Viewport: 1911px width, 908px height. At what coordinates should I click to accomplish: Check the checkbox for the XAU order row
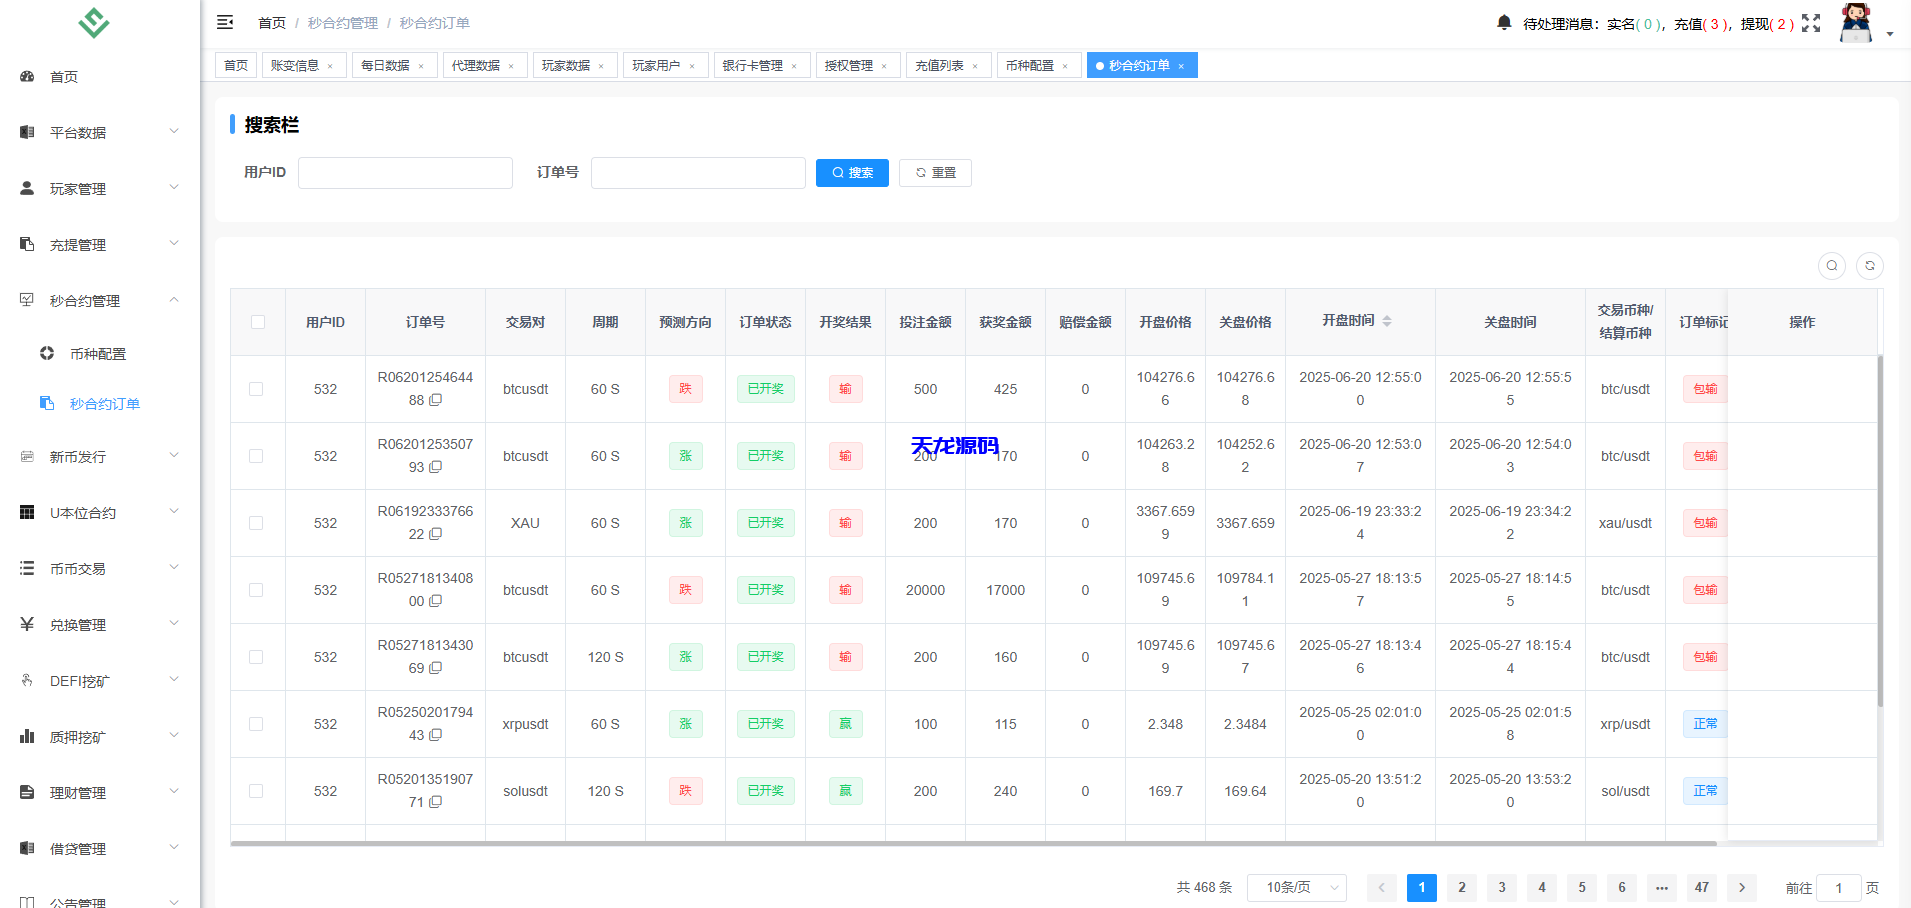click(x=257, y=523)
